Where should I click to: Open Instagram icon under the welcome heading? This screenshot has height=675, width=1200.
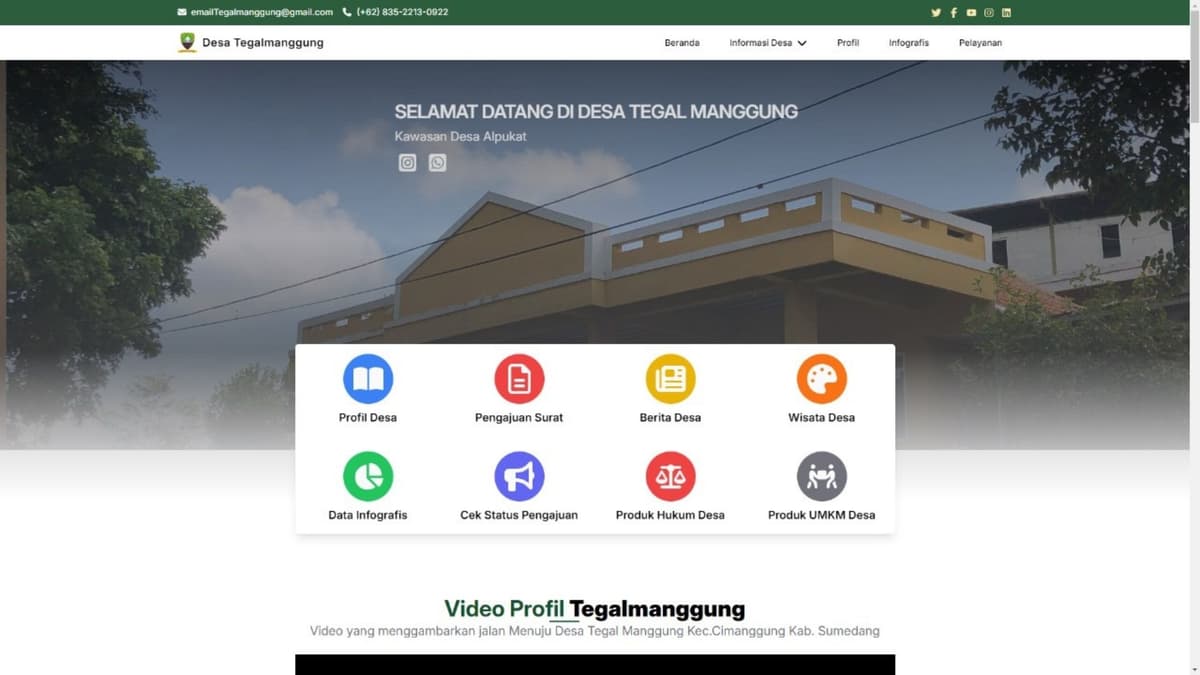[x=407, y=163]
